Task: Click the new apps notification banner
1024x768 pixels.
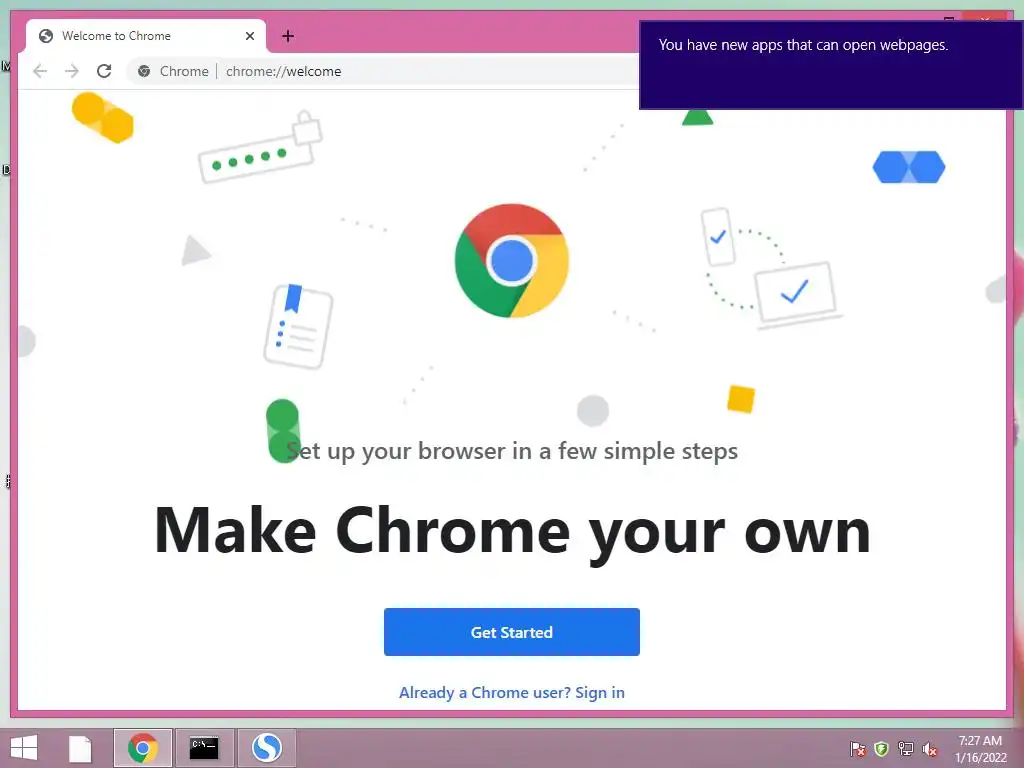Action: point(830,65)
